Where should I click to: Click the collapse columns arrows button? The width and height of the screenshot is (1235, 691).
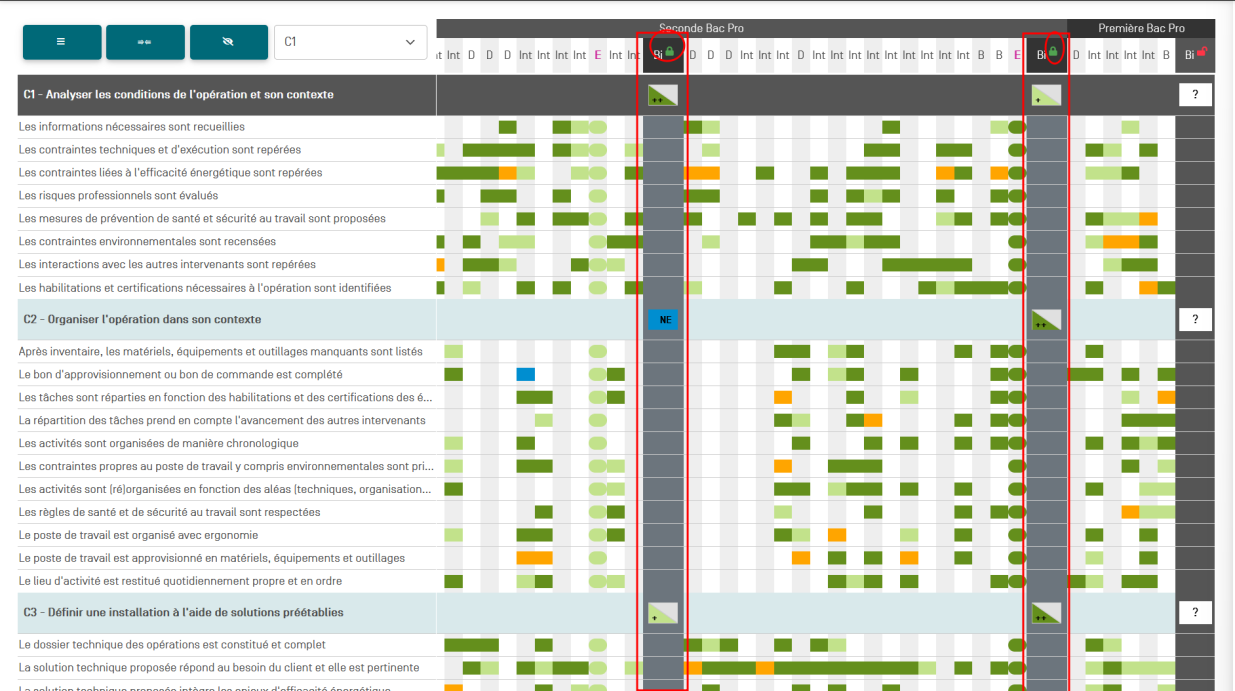[145, 42]
